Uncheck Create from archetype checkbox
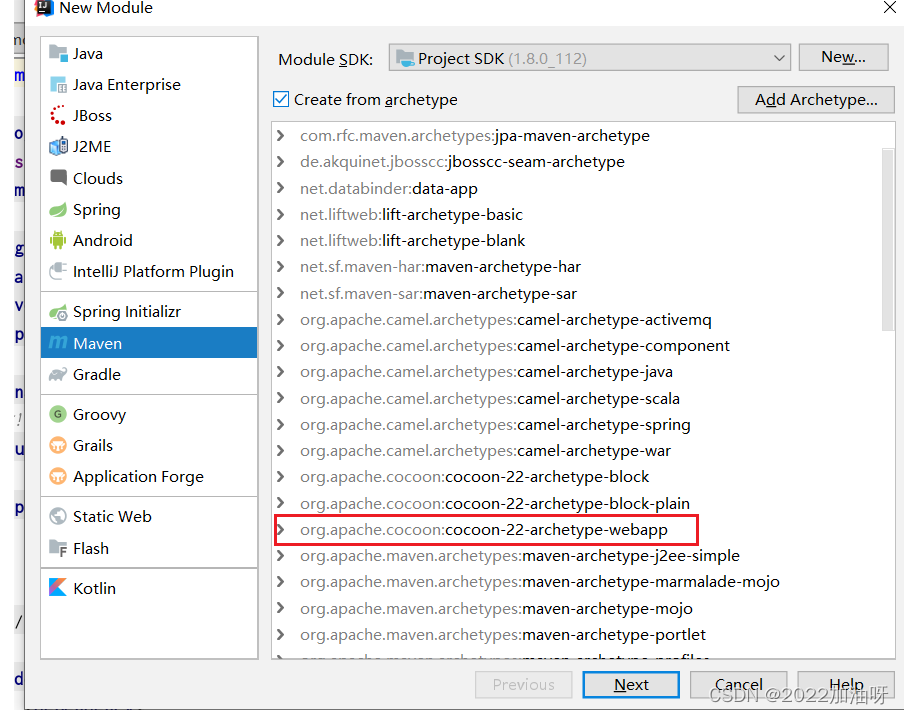This screenshot has height=714, width=904. [x=281, y=99]
